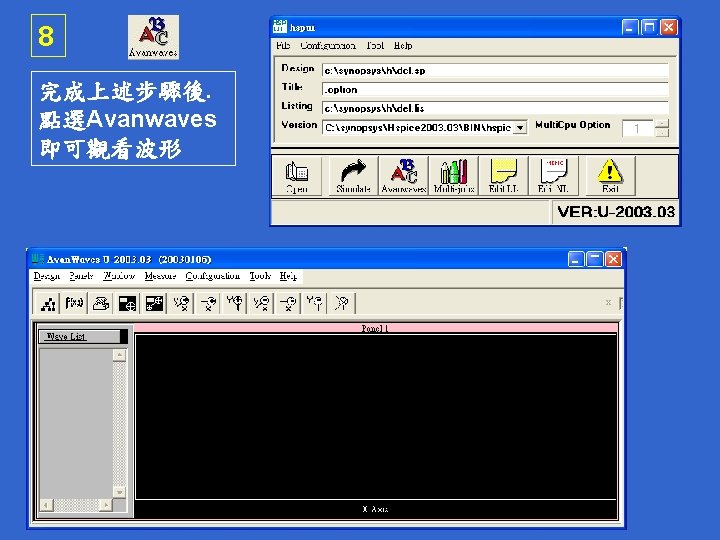
Task: Close the hspui window
Action: click(668, 28)
